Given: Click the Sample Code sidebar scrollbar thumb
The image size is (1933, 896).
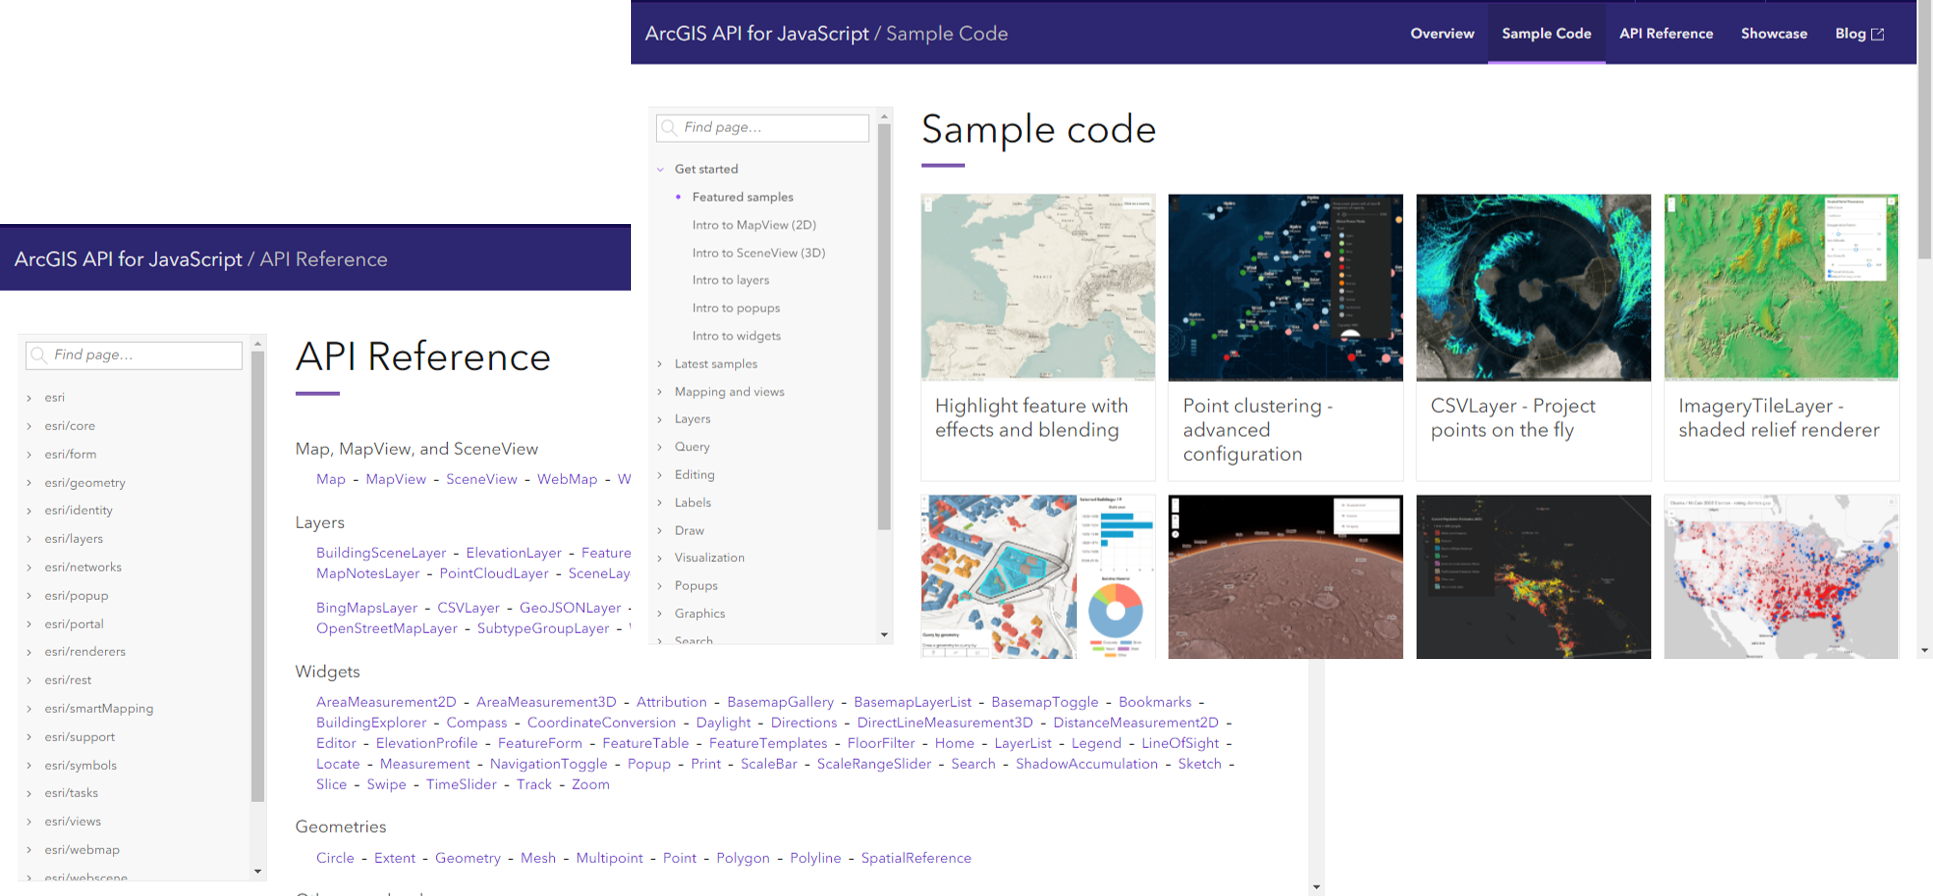Looking at the screenshot, I should pos(884,327).
